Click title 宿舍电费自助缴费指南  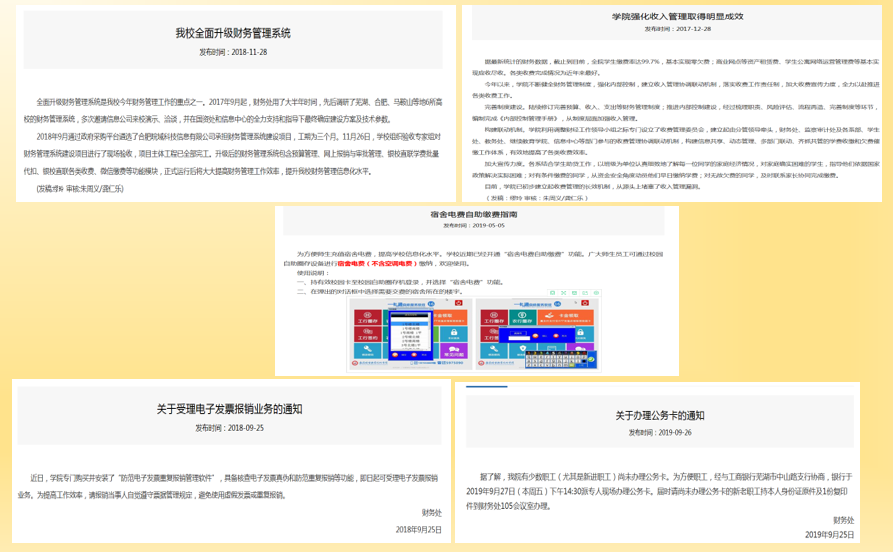tap(474, 215)
